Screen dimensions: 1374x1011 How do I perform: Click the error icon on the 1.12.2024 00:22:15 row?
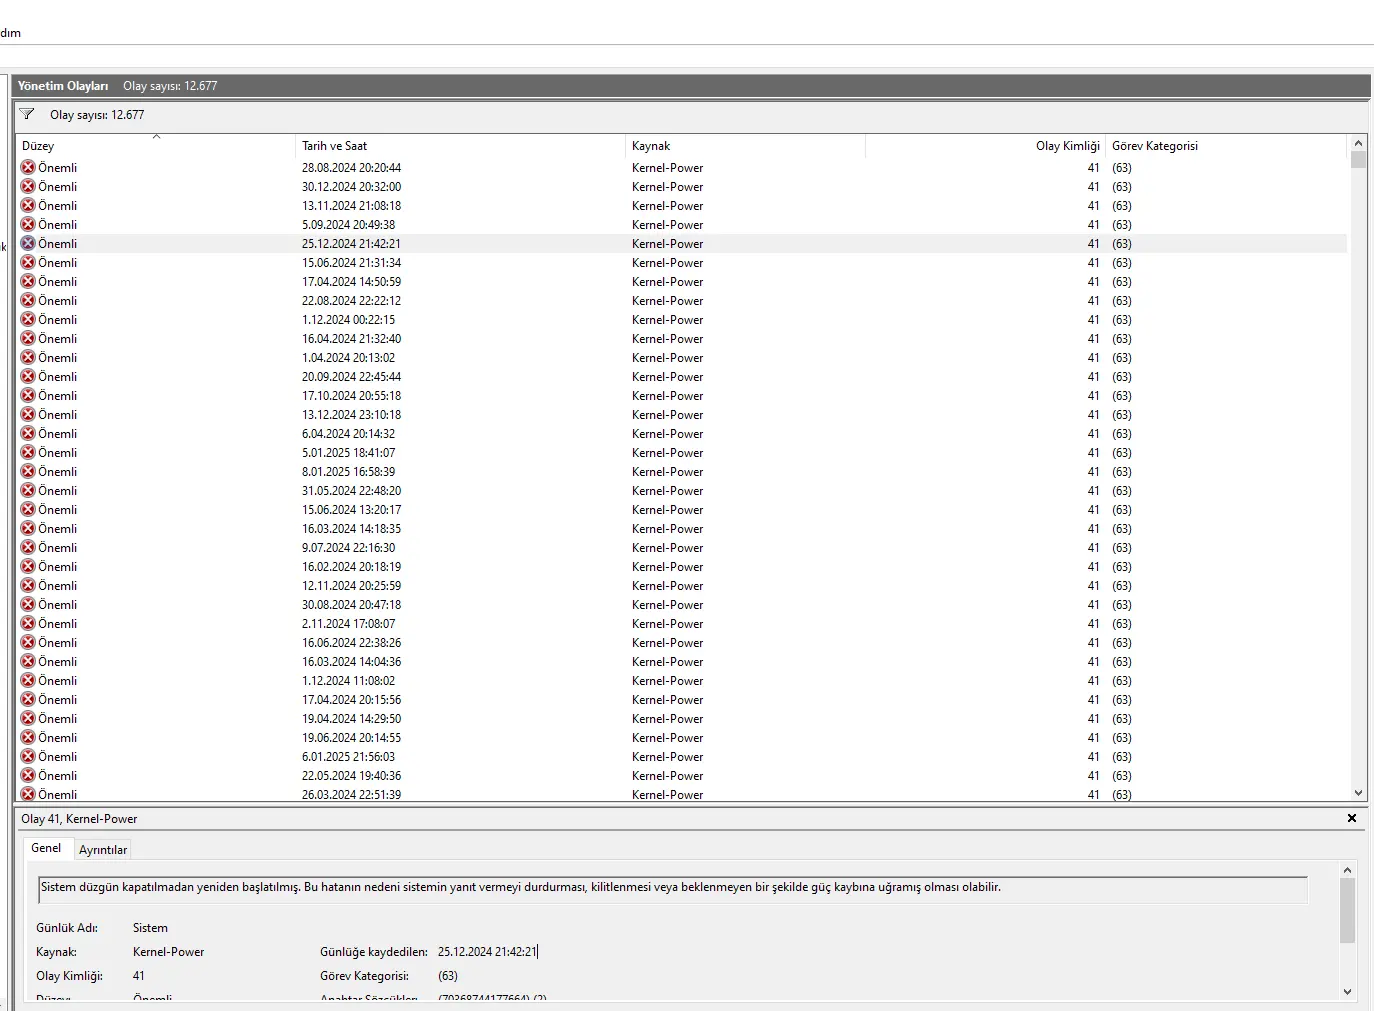tap(28, 319)
